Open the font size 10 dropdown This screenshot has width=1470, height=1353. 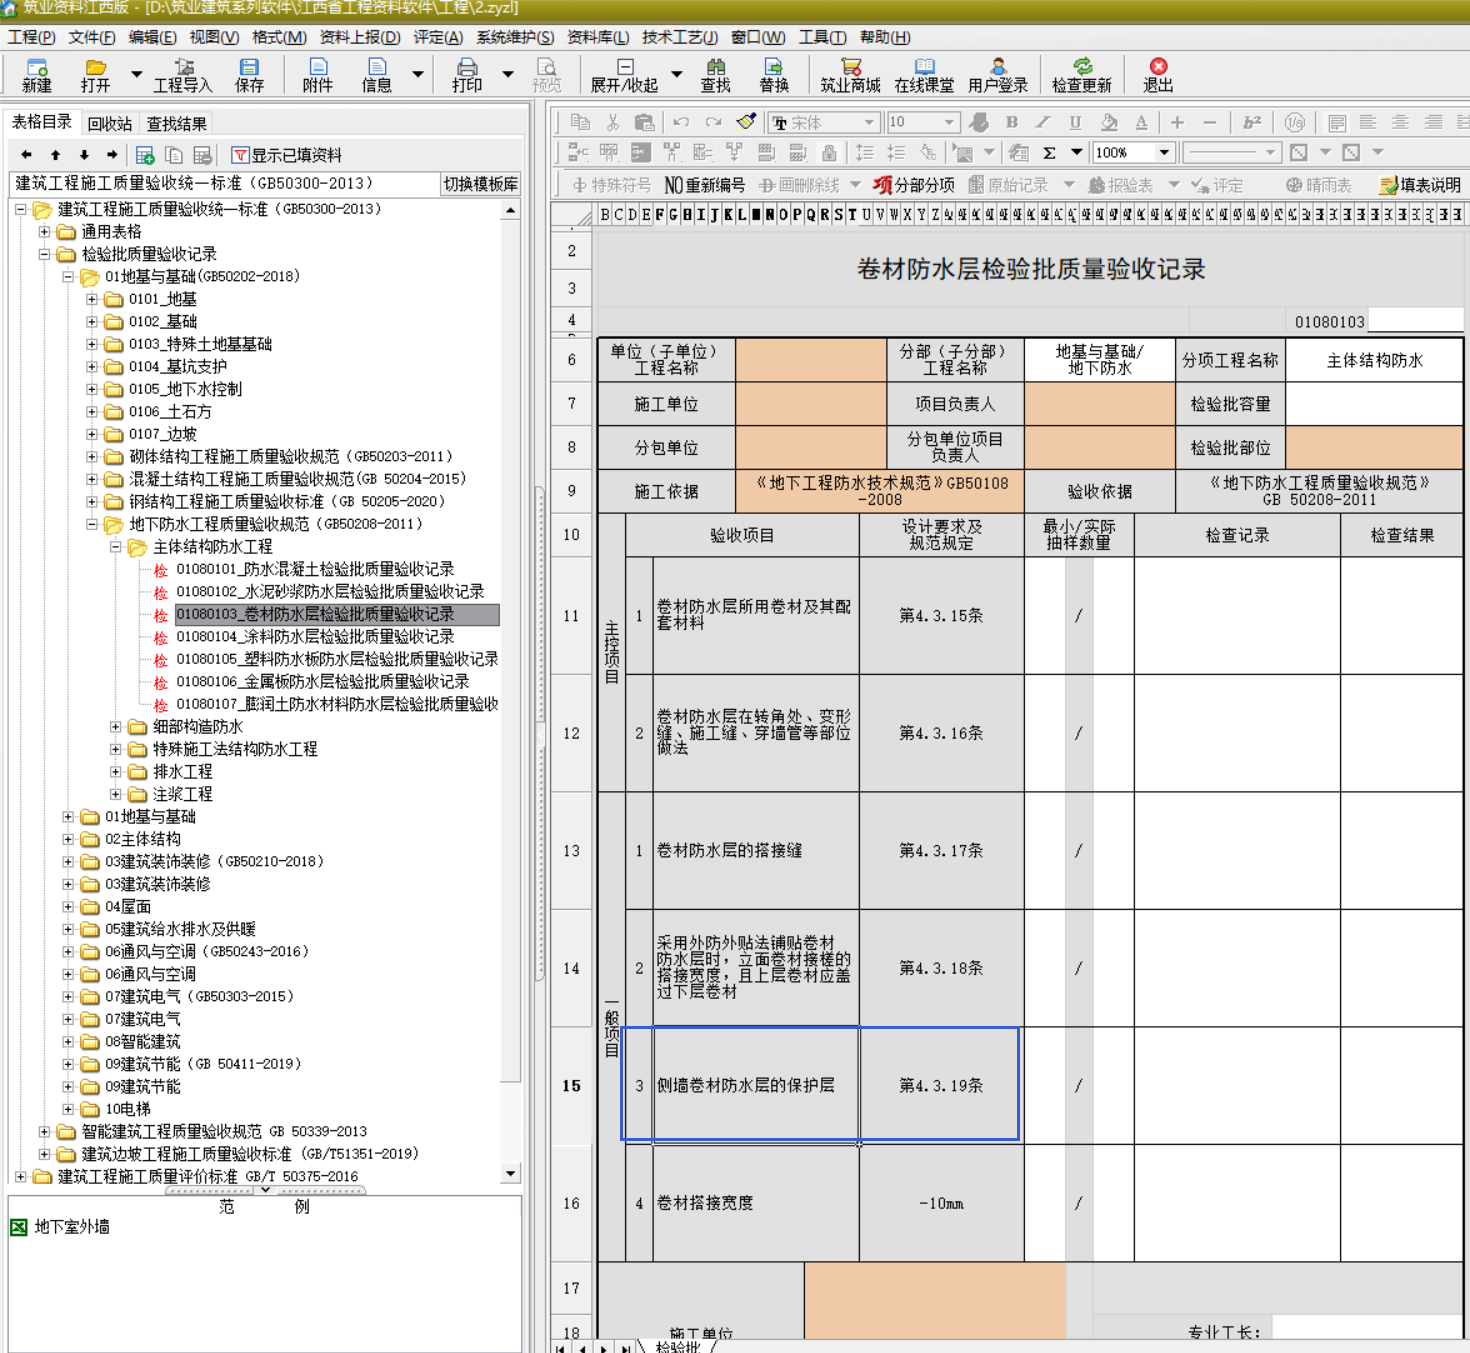point(949,122)
